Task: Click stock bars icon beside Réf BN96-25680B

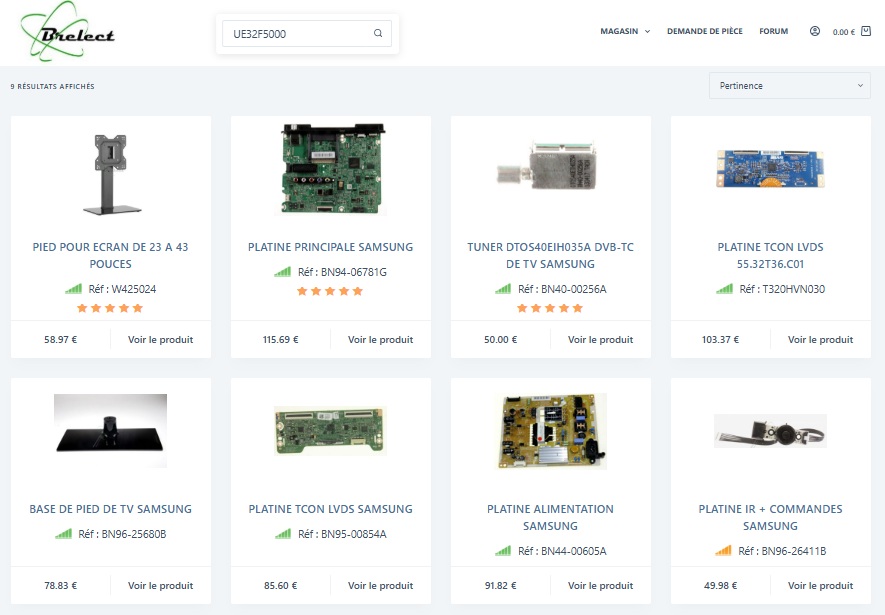Action: (63, 534)
